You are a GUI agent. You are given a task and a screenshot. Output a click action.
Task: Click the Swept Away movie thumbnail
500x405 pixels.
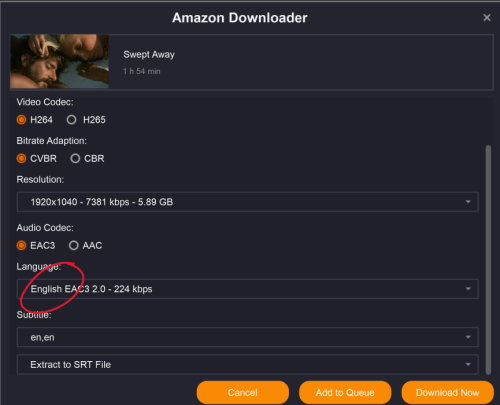click(x=60, y=61)
